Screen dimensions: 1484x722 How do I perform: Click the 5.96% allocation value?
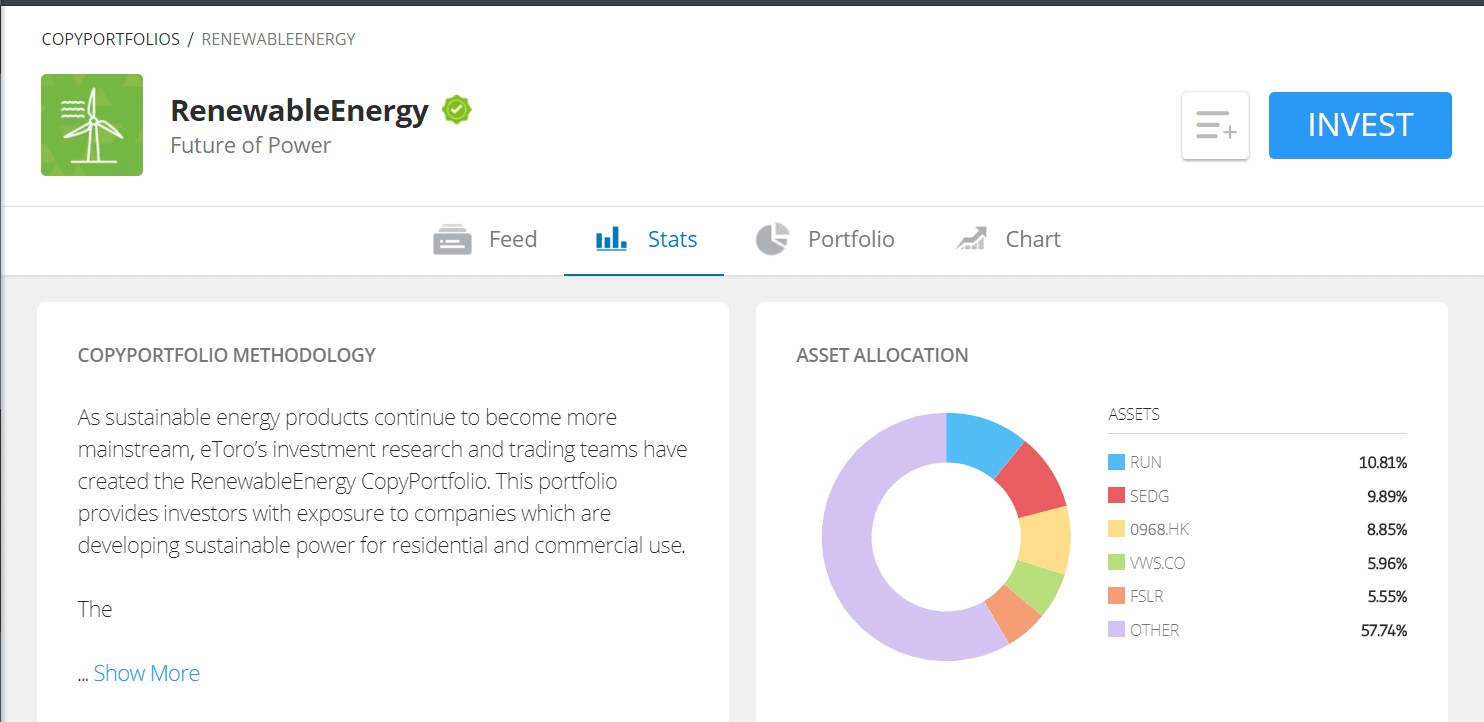click(1387, 563)
